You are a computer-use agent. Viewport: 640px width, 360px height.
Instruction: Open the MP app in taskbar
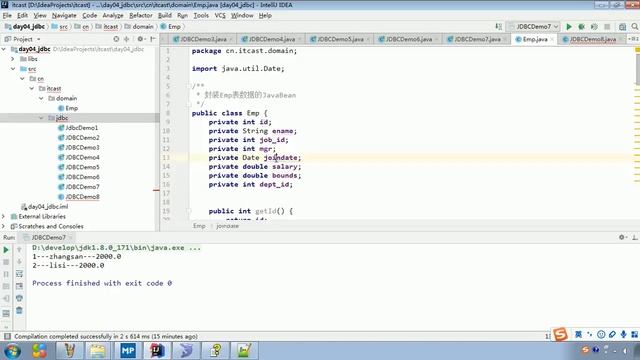click(128, 351)
